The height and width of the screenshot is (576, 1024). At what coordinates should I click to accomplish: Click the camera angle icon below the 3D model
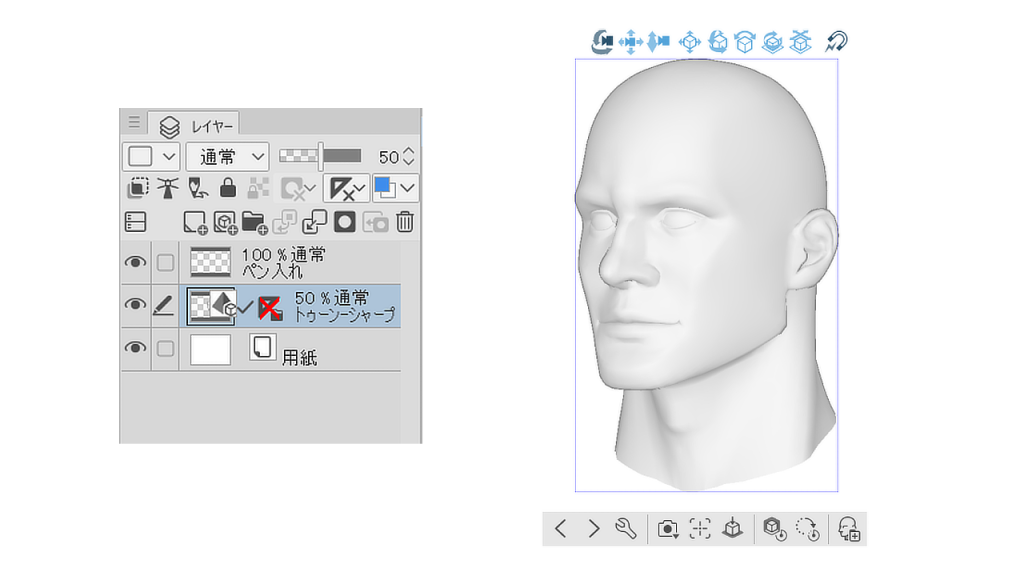(x=668, y=528)
